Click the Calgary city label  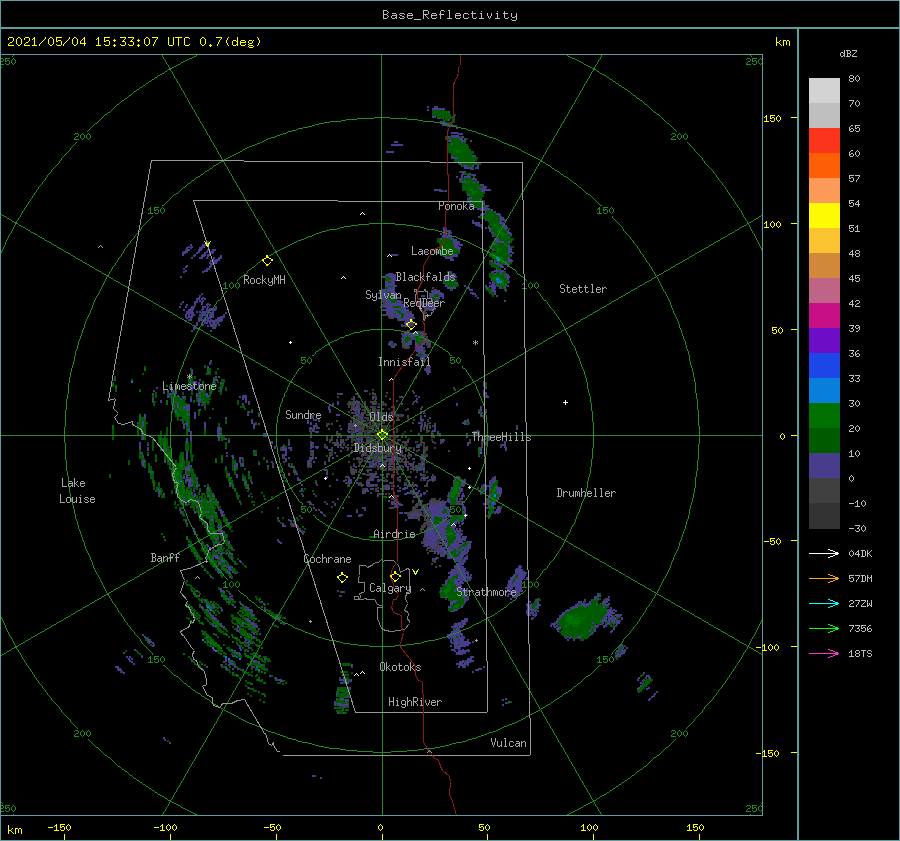coord(390,588)
